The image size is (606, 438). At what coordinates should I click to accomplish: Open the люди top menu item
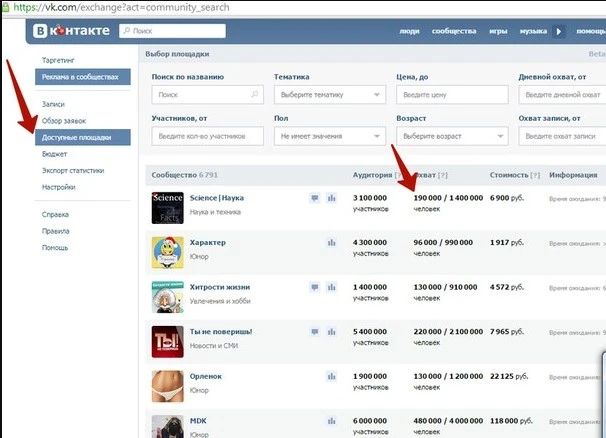point(409,31)
